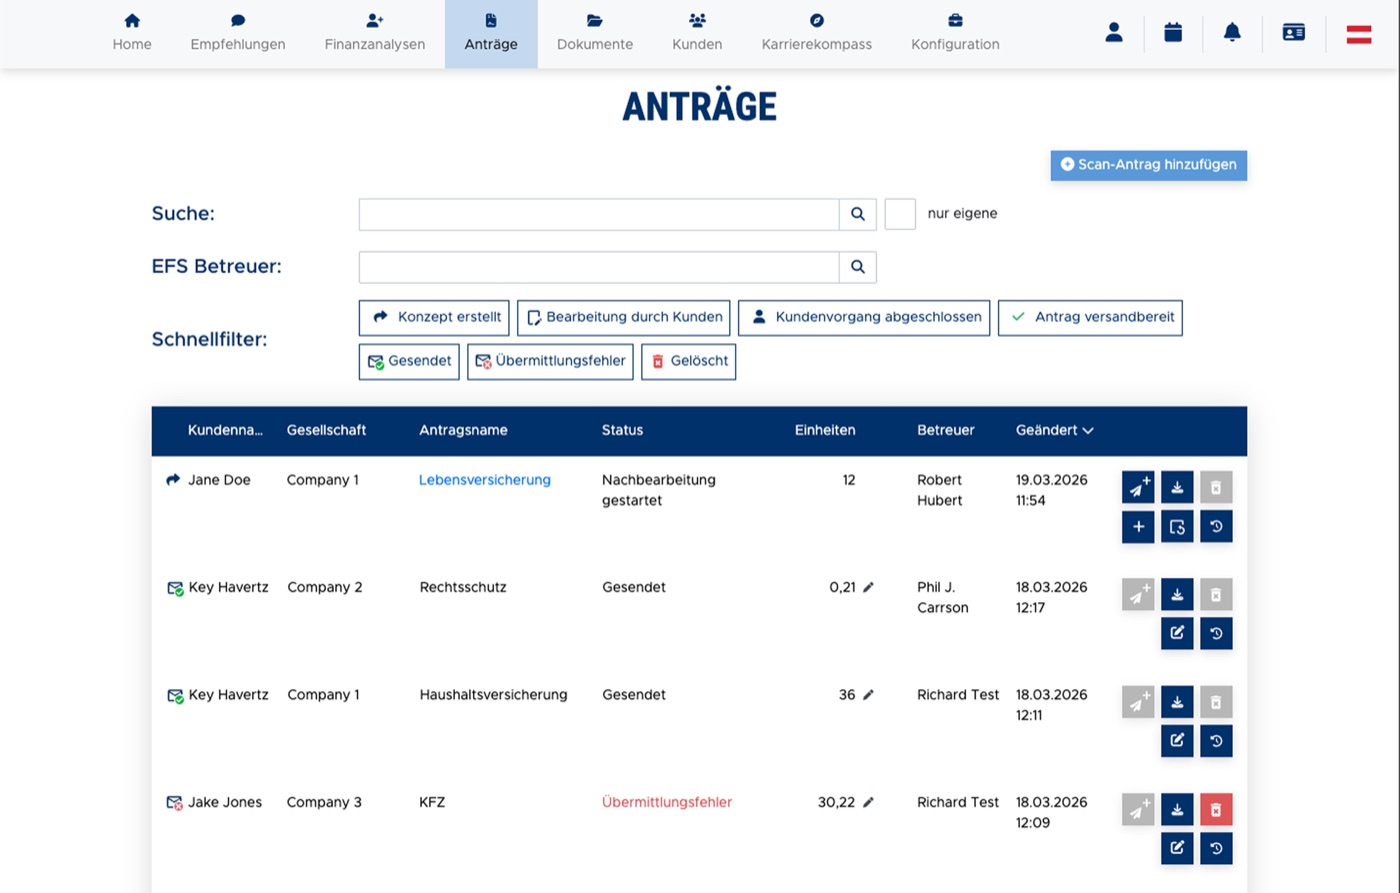The width and height of the screenshot is (1400, 893).
Task: Edit the Haushaltsversicherung application
Action: 1177,741
